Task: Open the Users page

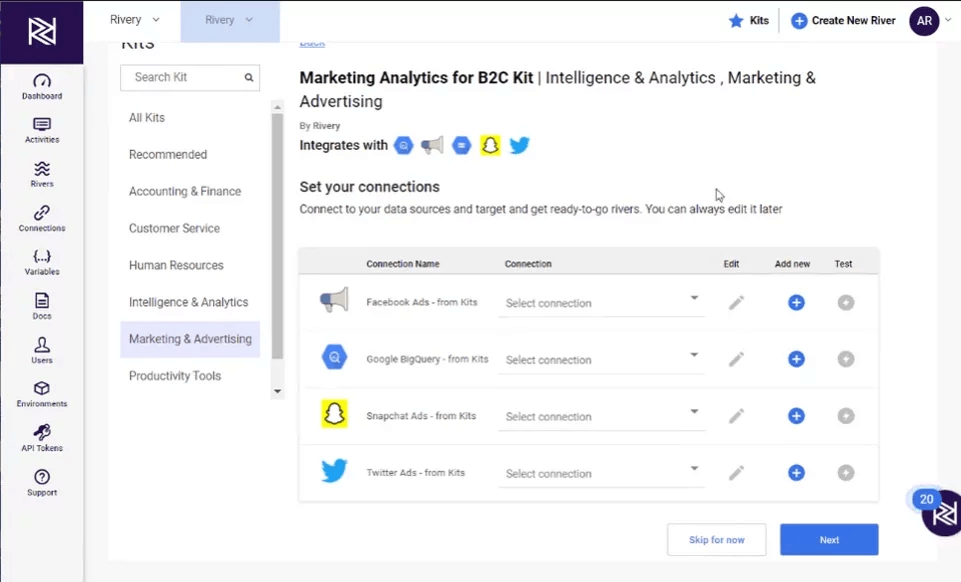Action: (x=42, y=350)
